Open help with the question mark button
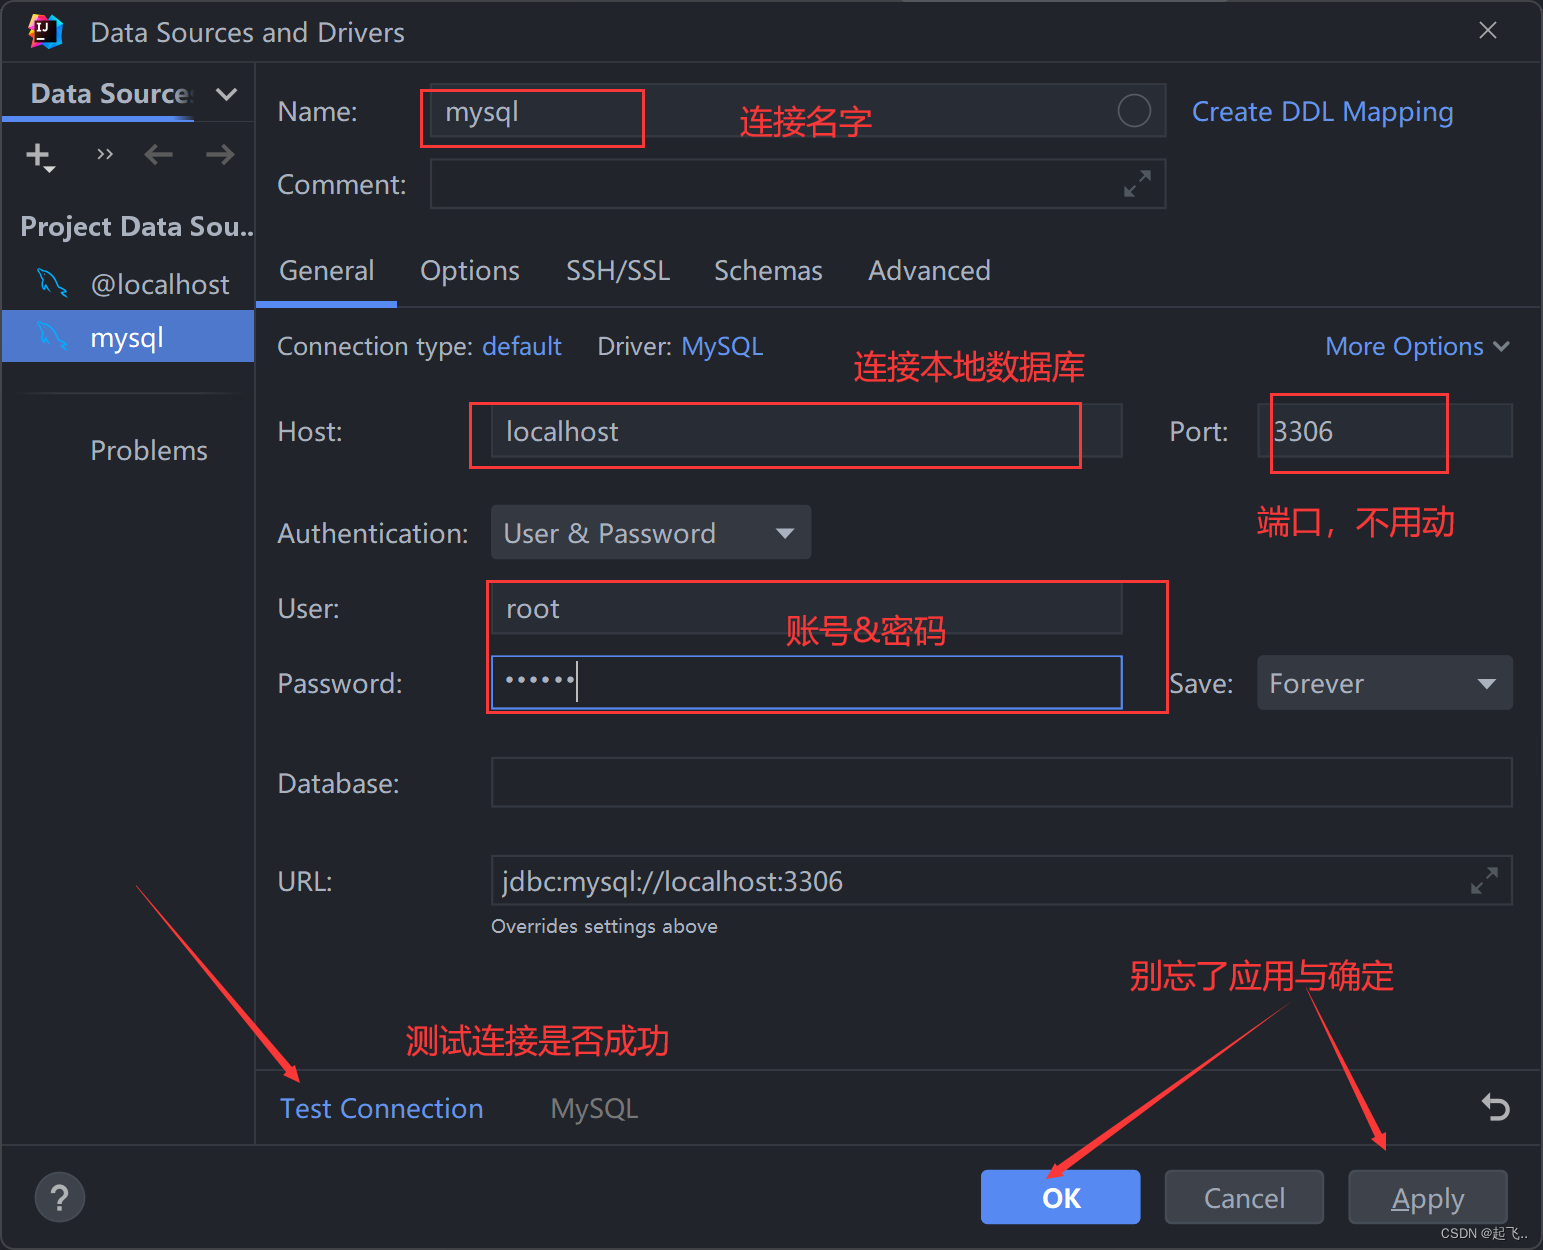Screen dimensions: 1543x1250 [60, 1197]
